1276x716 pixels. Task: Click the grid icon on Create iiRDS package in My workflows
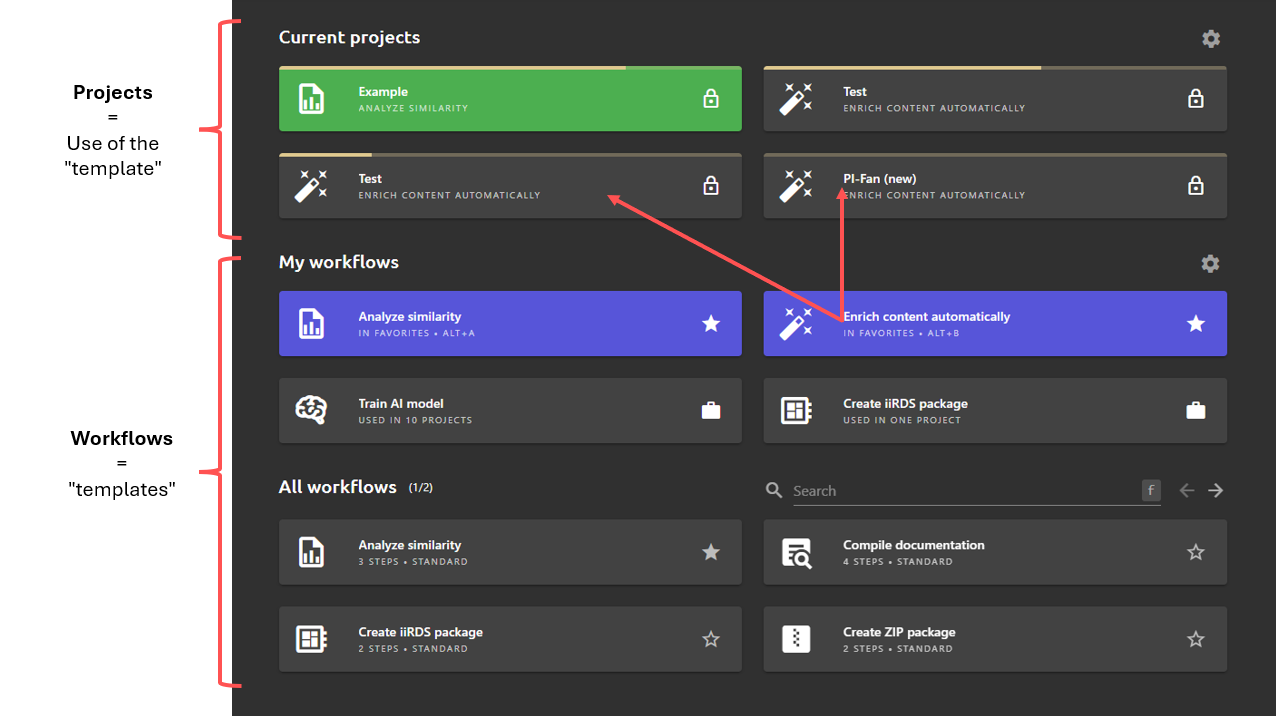[796, 411]
